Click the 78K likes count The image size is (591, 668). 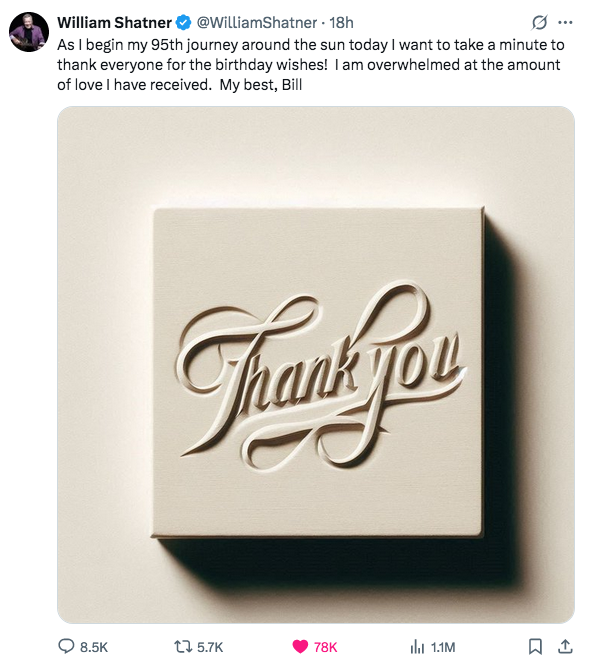point(326,647)
